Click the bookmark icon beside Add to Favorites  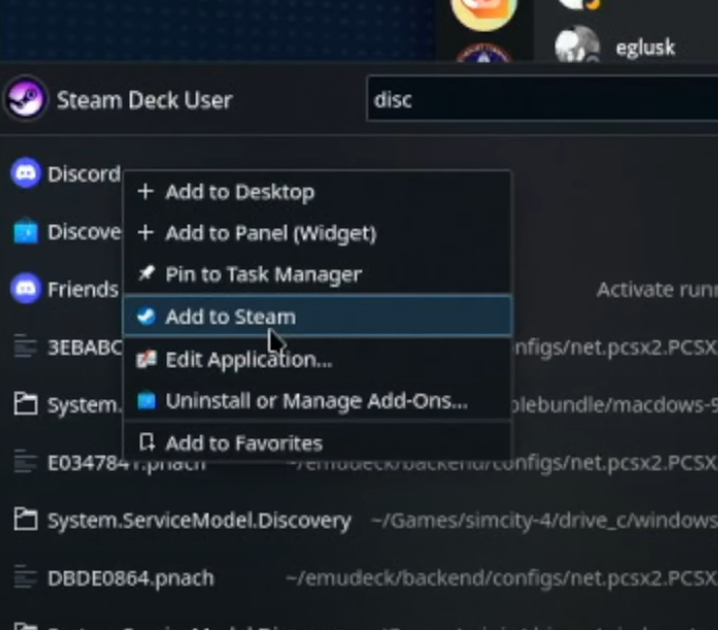click(147, 442)
